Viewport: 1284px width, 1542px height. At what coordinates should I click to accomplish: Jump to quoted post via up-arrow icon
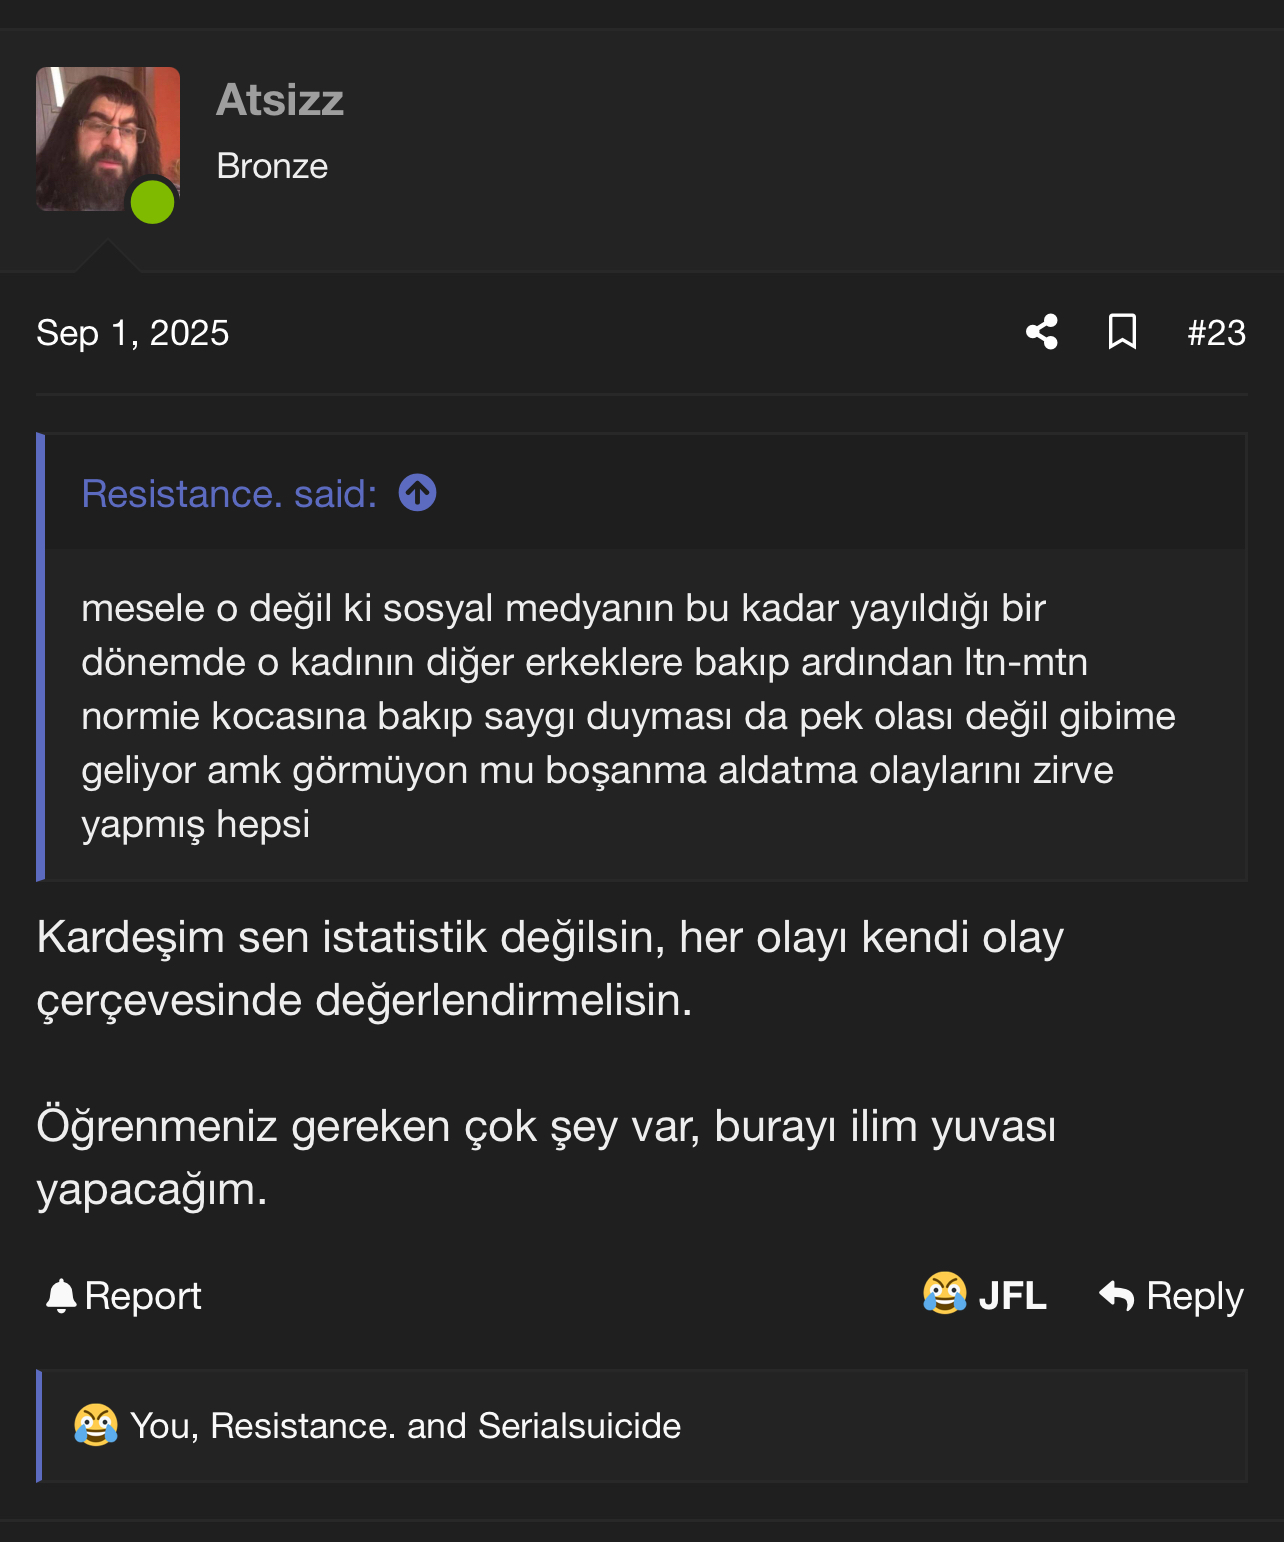(417, 493)
